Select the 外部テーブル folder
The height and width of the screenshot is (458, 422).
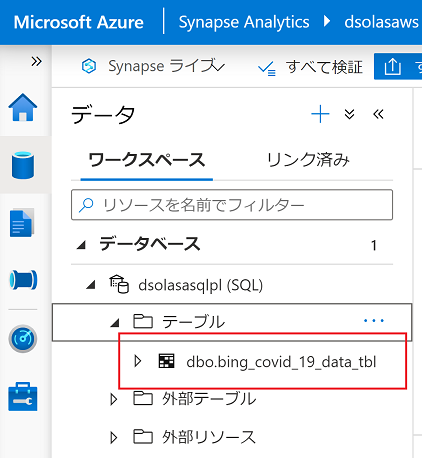coord(209,399)
